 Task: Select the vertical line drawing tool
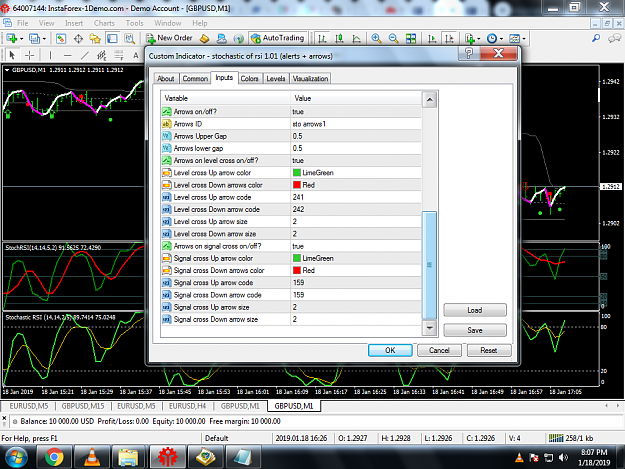coord(50,55)
